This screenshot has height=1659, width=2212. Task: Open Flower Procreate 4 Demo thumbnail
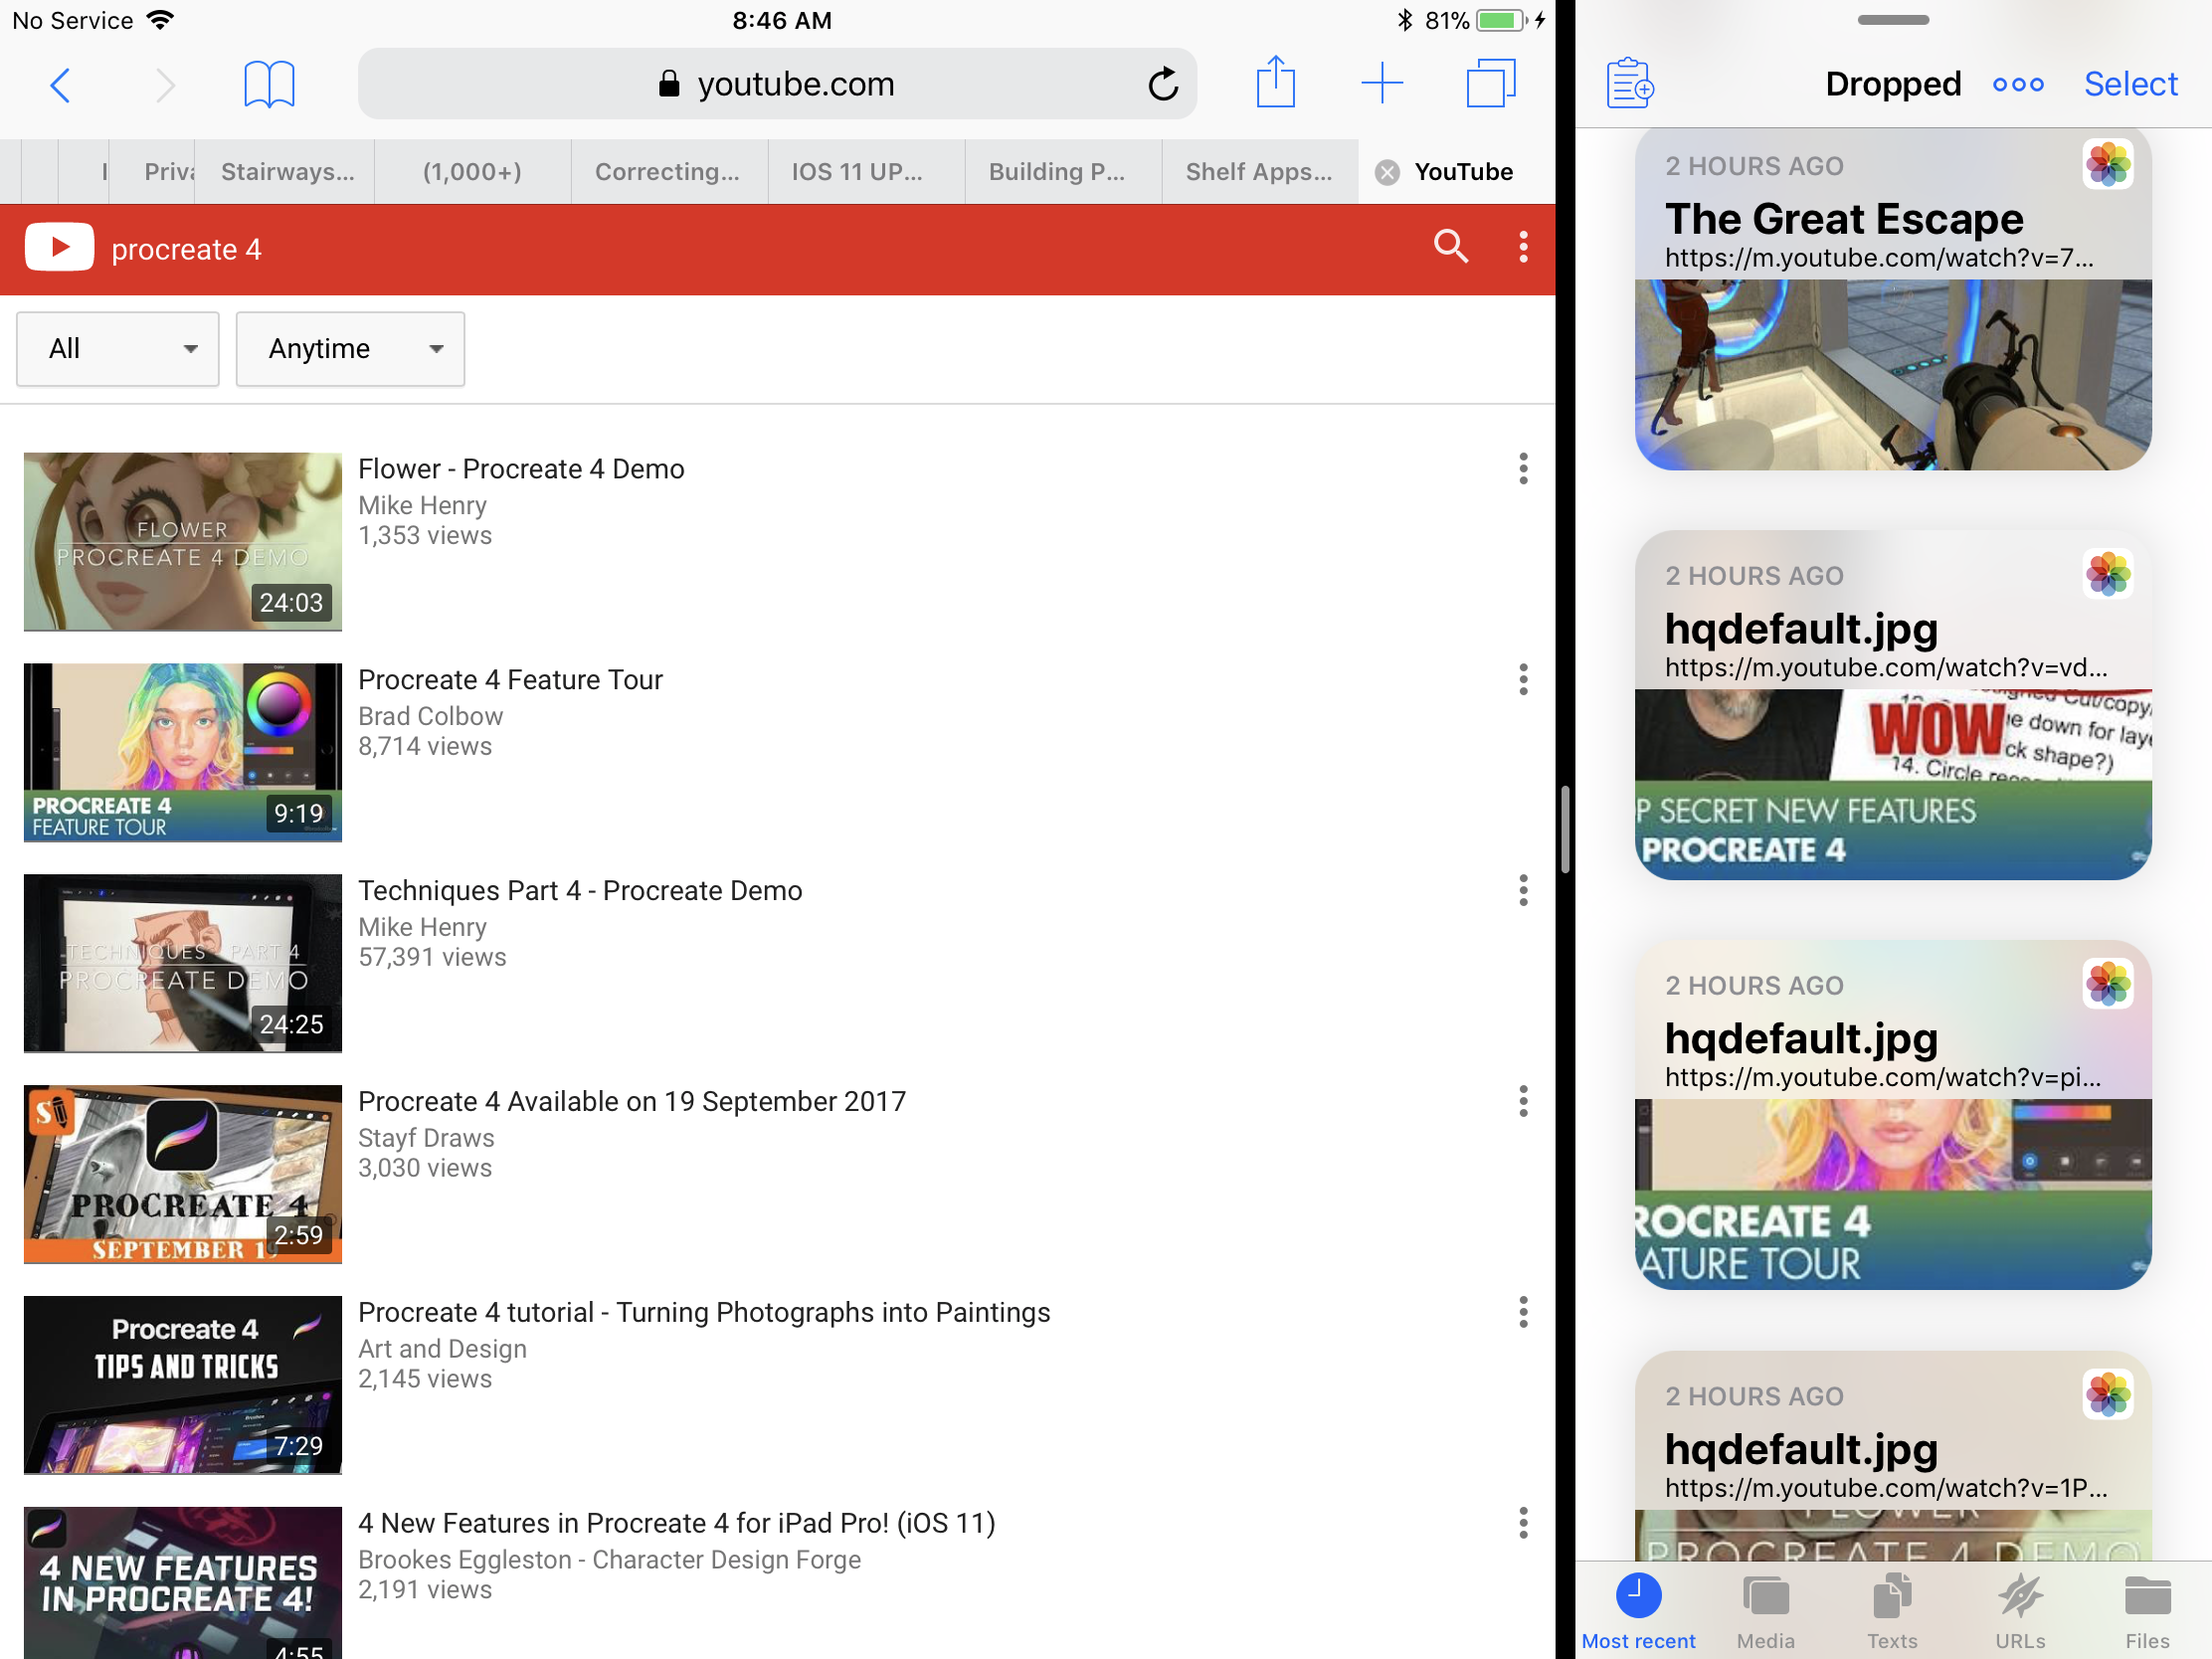click(183, 541)
